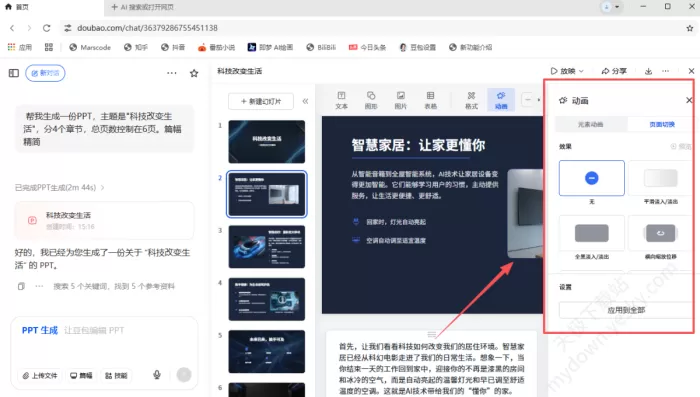The width and height of the screenshot is (700, 397).
Task: Choose the 横向缩放位移 transition effect
Action: pos(661,233)
